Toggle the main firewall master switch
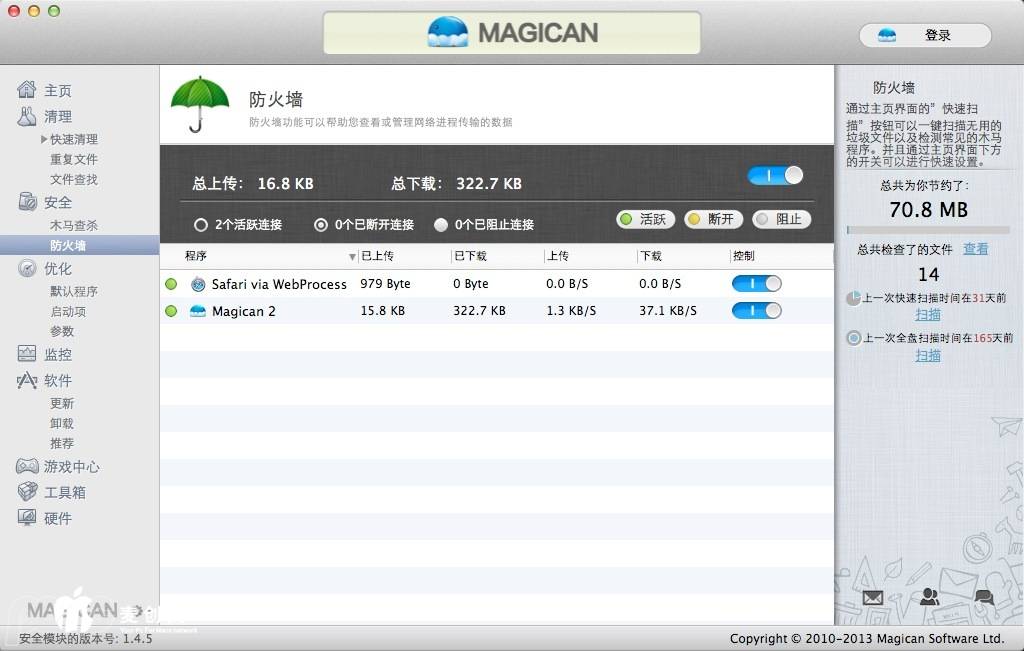This screenshot has width=1024, height=651. tap(775, 176)
